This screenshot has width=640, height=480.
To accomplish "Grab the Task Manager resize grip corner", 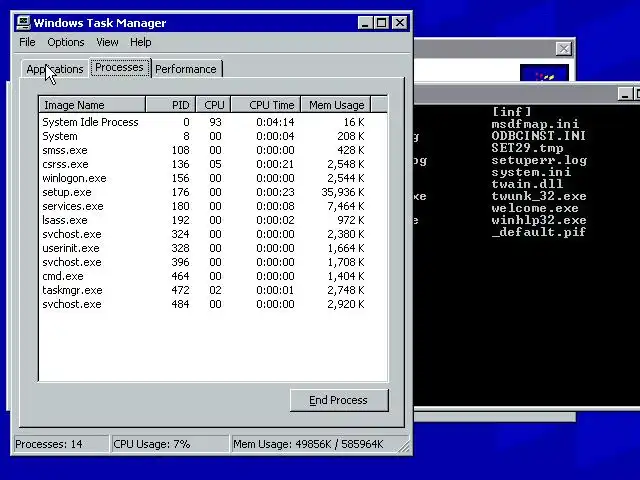I will pyautogui.click(x=405, y=447).
